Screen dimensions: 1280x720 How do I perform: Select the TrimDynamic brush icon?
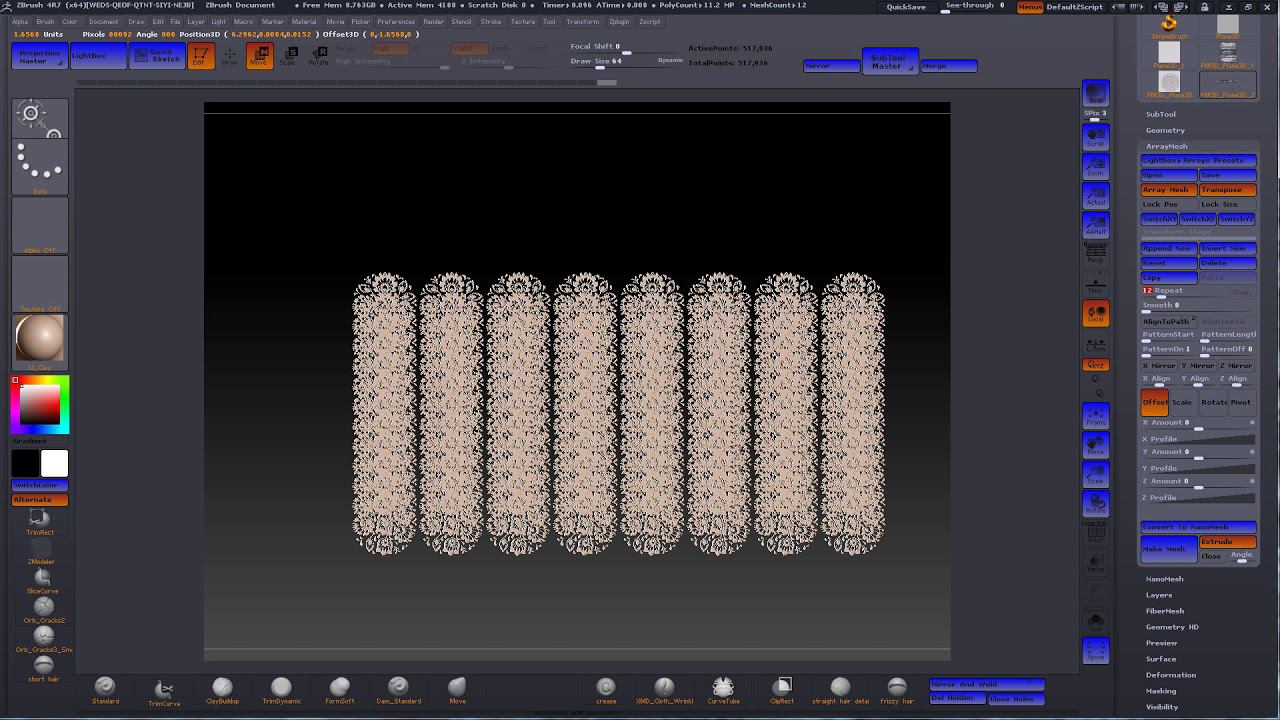[281, 689]
